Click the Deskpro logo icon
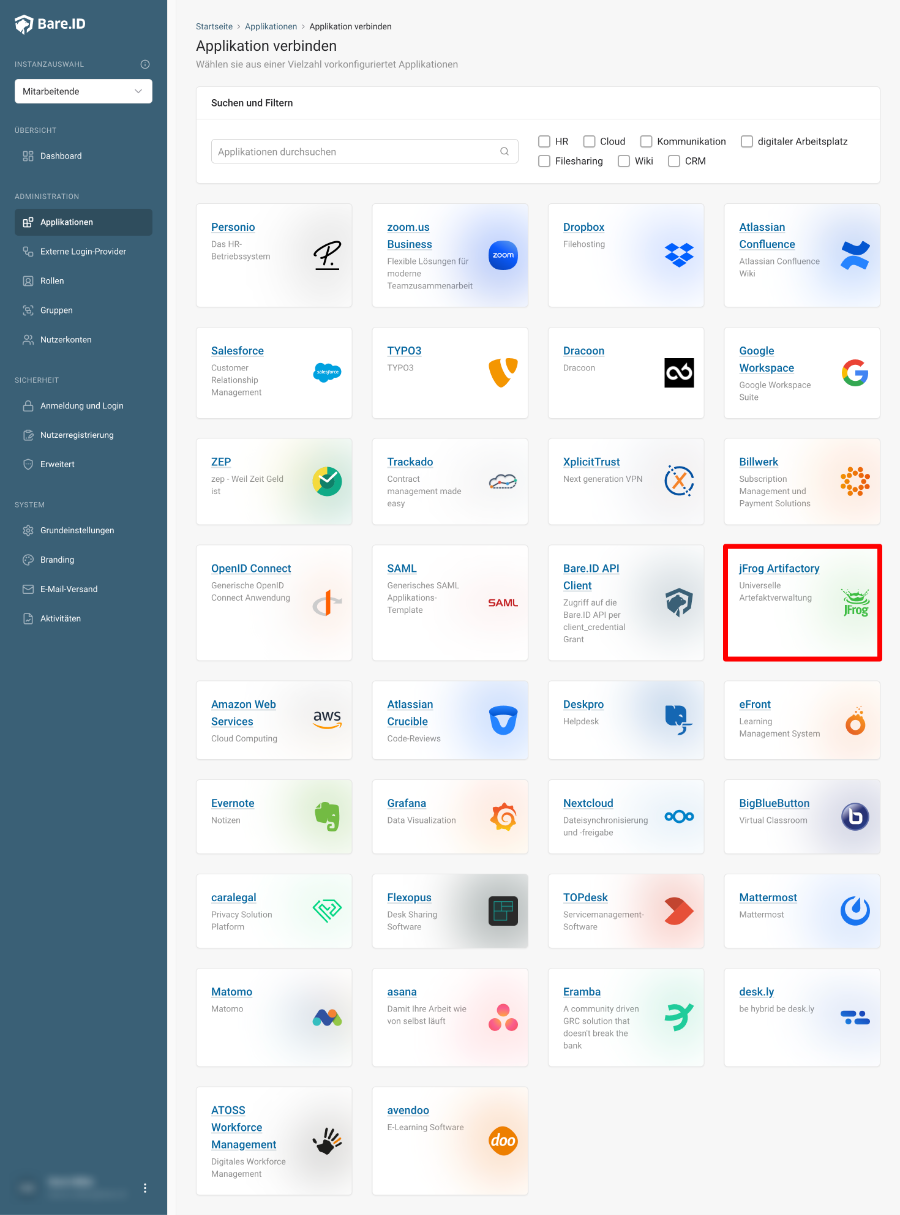The height and width of the screenshot is (1215, 900). pyautogui.click(x=679, y=720)
